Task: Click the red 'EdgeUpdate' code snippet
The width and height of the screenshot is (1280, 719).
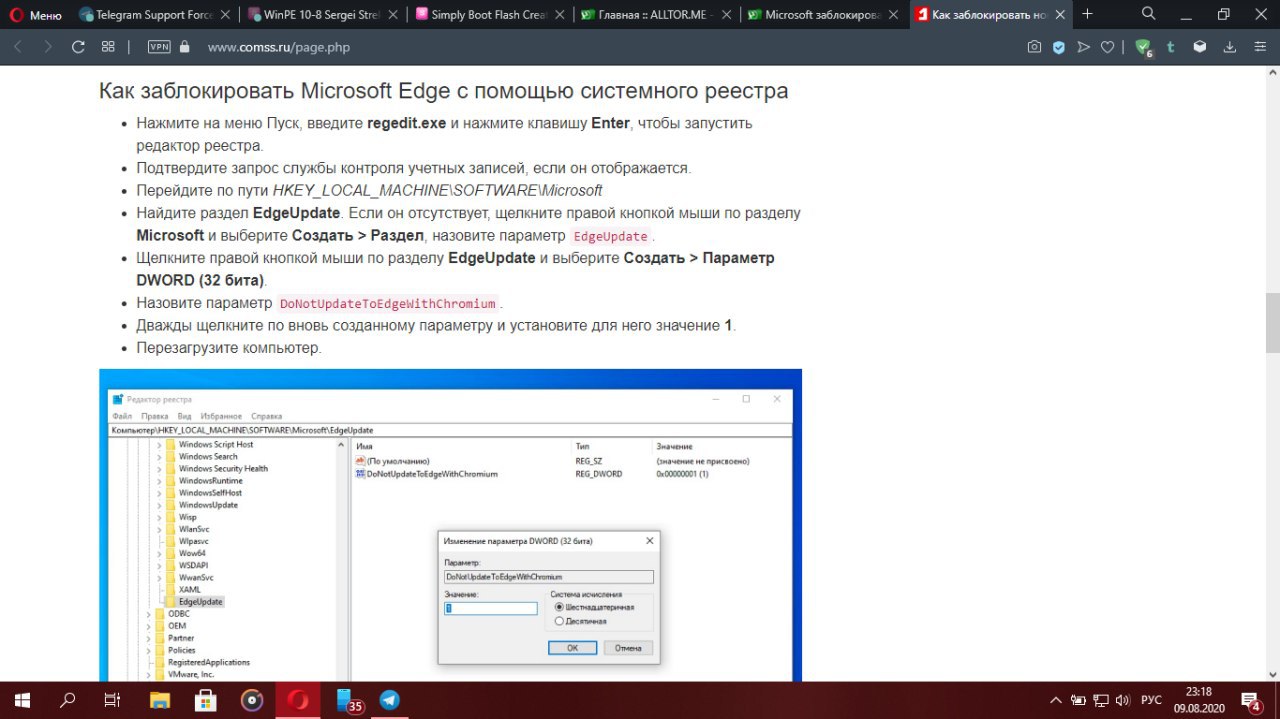Action: click(x=610, y=236)
